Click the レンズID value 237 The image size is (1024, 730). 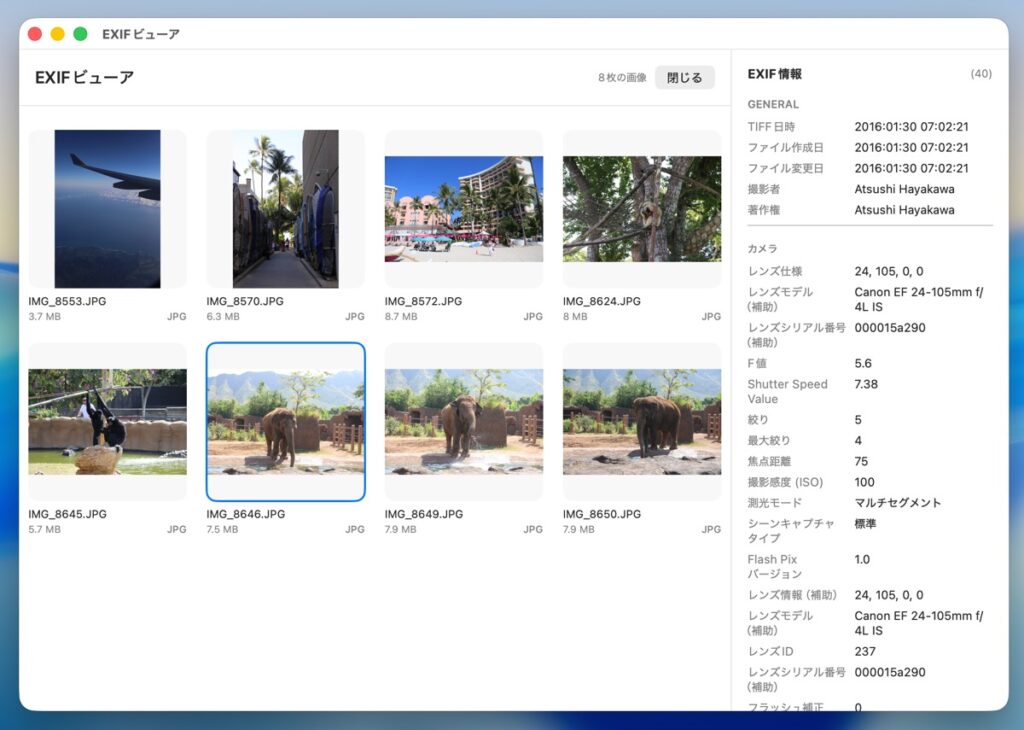(x=864, y=651)
